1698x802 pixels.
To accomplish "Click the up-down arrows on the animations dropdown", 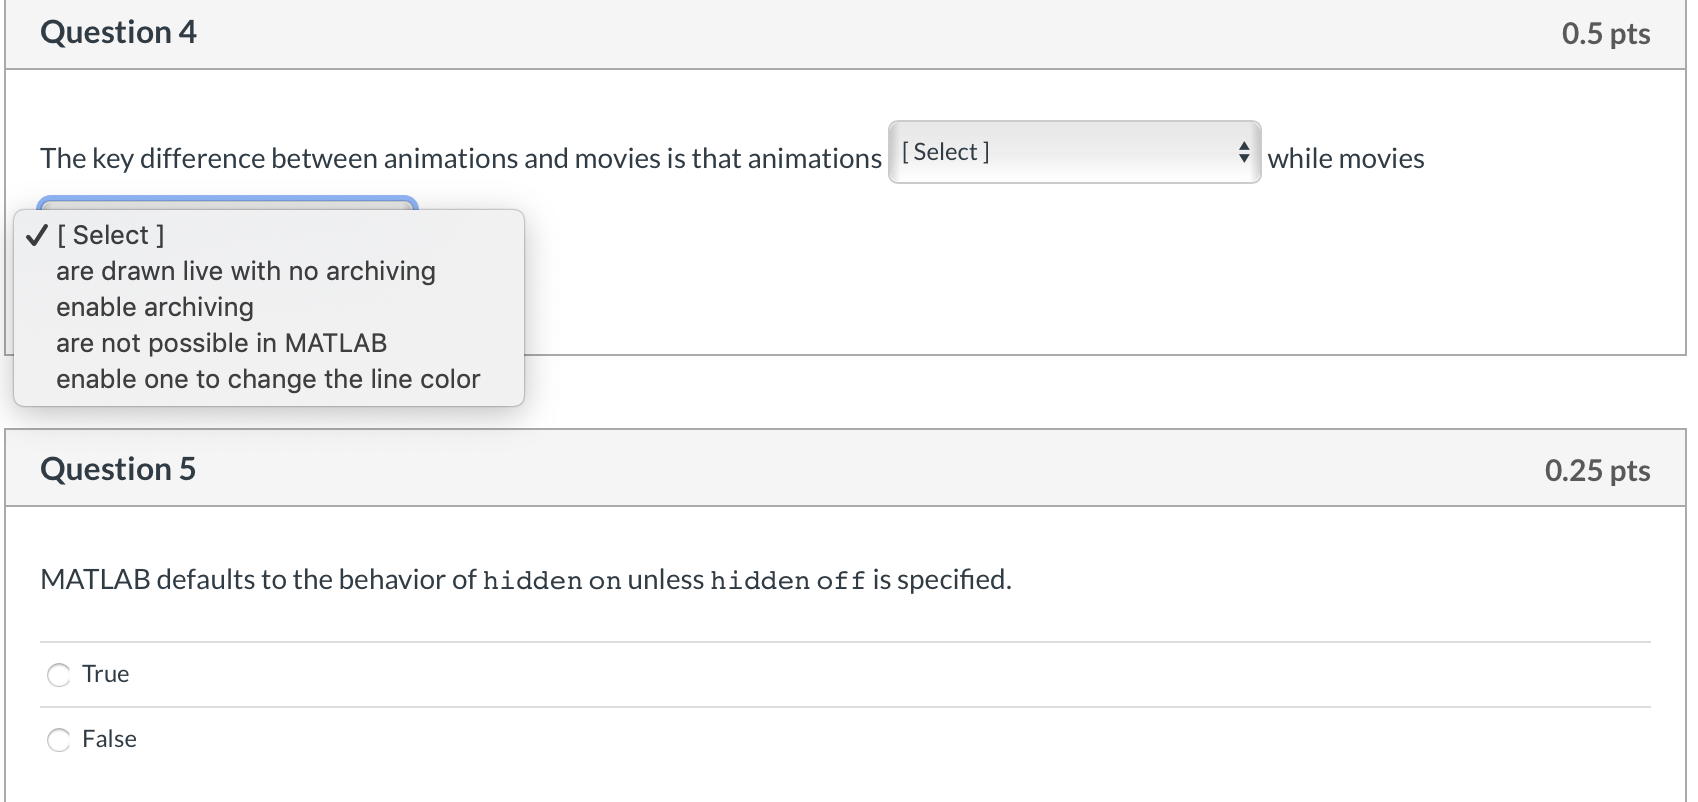I will 1243,152.
